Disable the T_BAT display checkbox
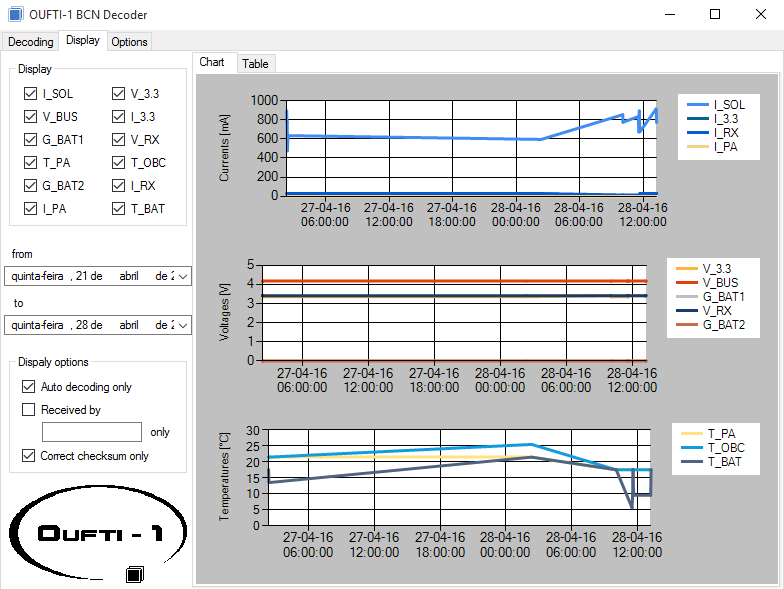784x589 pixels. (119, 209)
